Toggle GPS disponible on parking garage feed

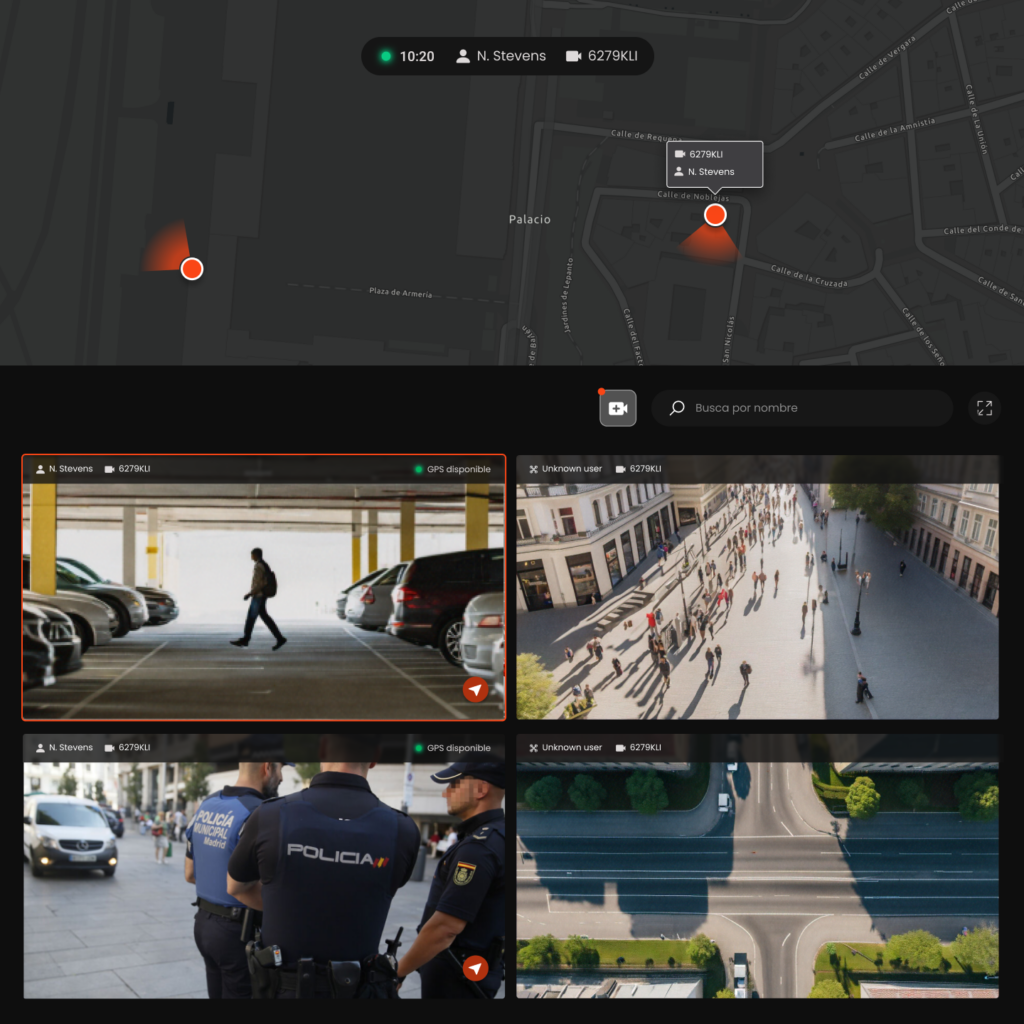point(453,469)
